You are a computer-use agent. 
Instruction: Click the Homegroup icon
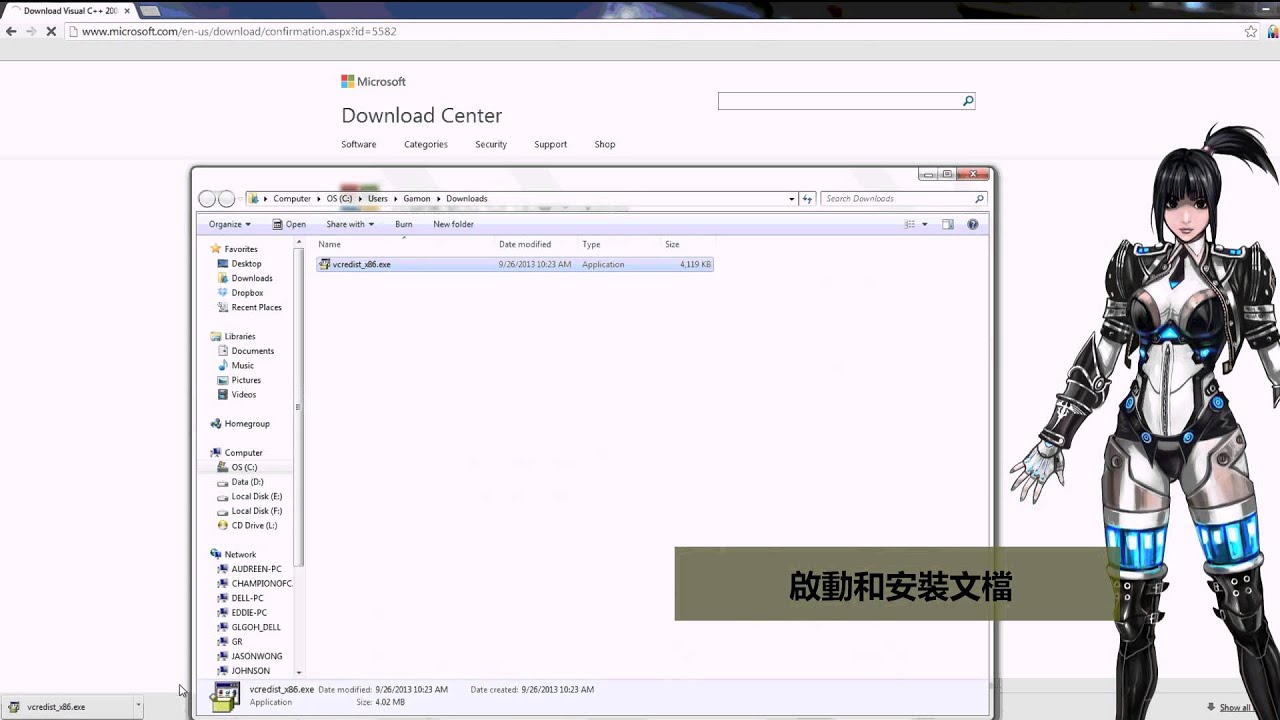click(x=216, y=423)
